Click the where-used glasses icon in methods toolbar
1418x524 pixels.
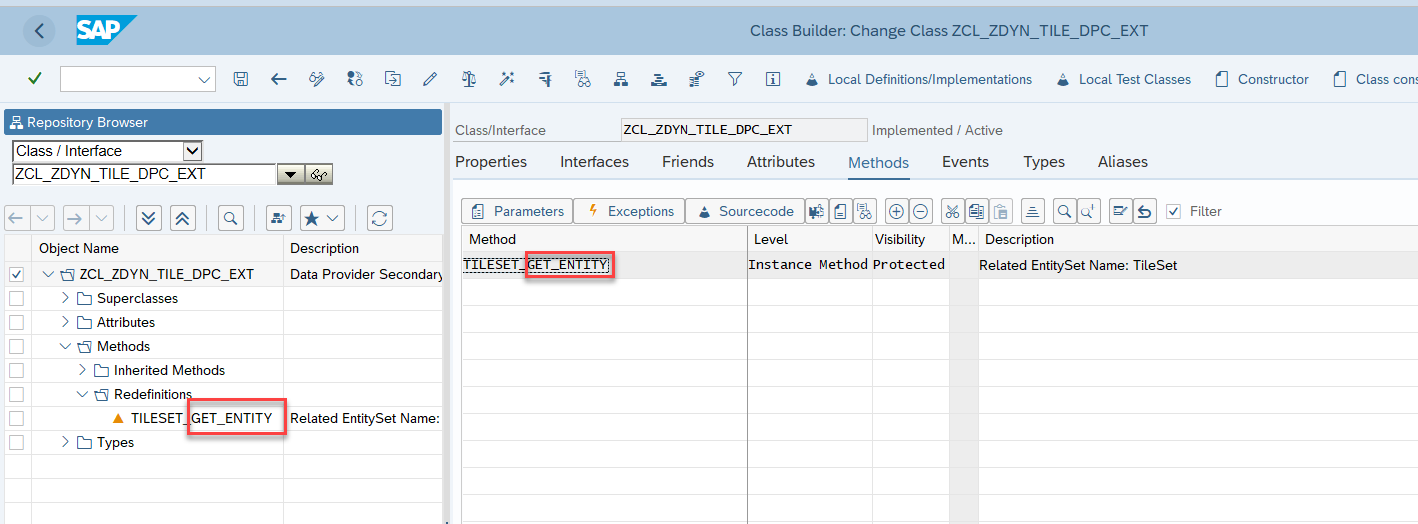[865, 211]
